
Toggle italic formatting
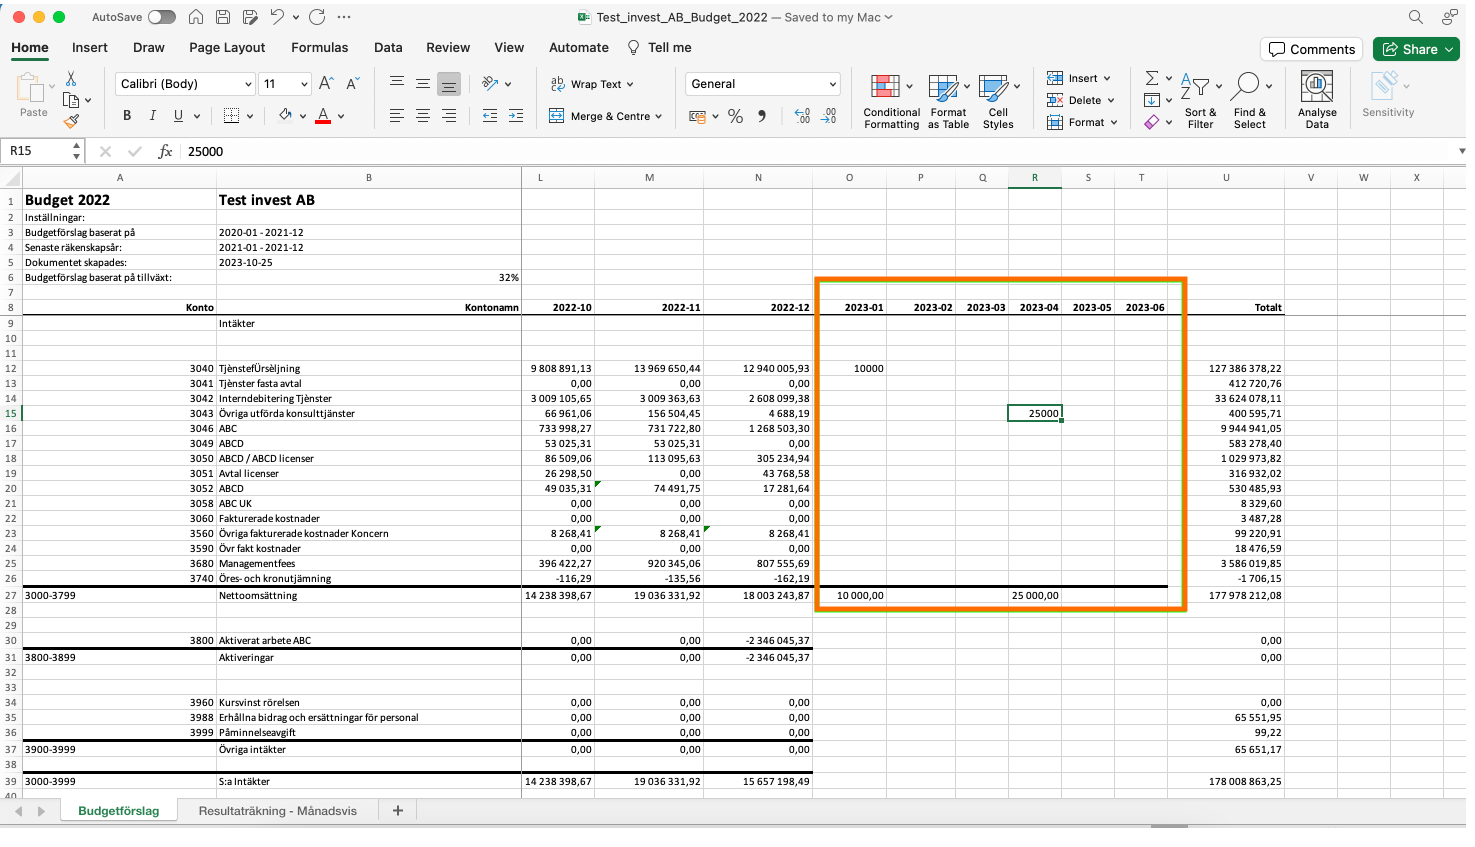click(x=152, y=116)
